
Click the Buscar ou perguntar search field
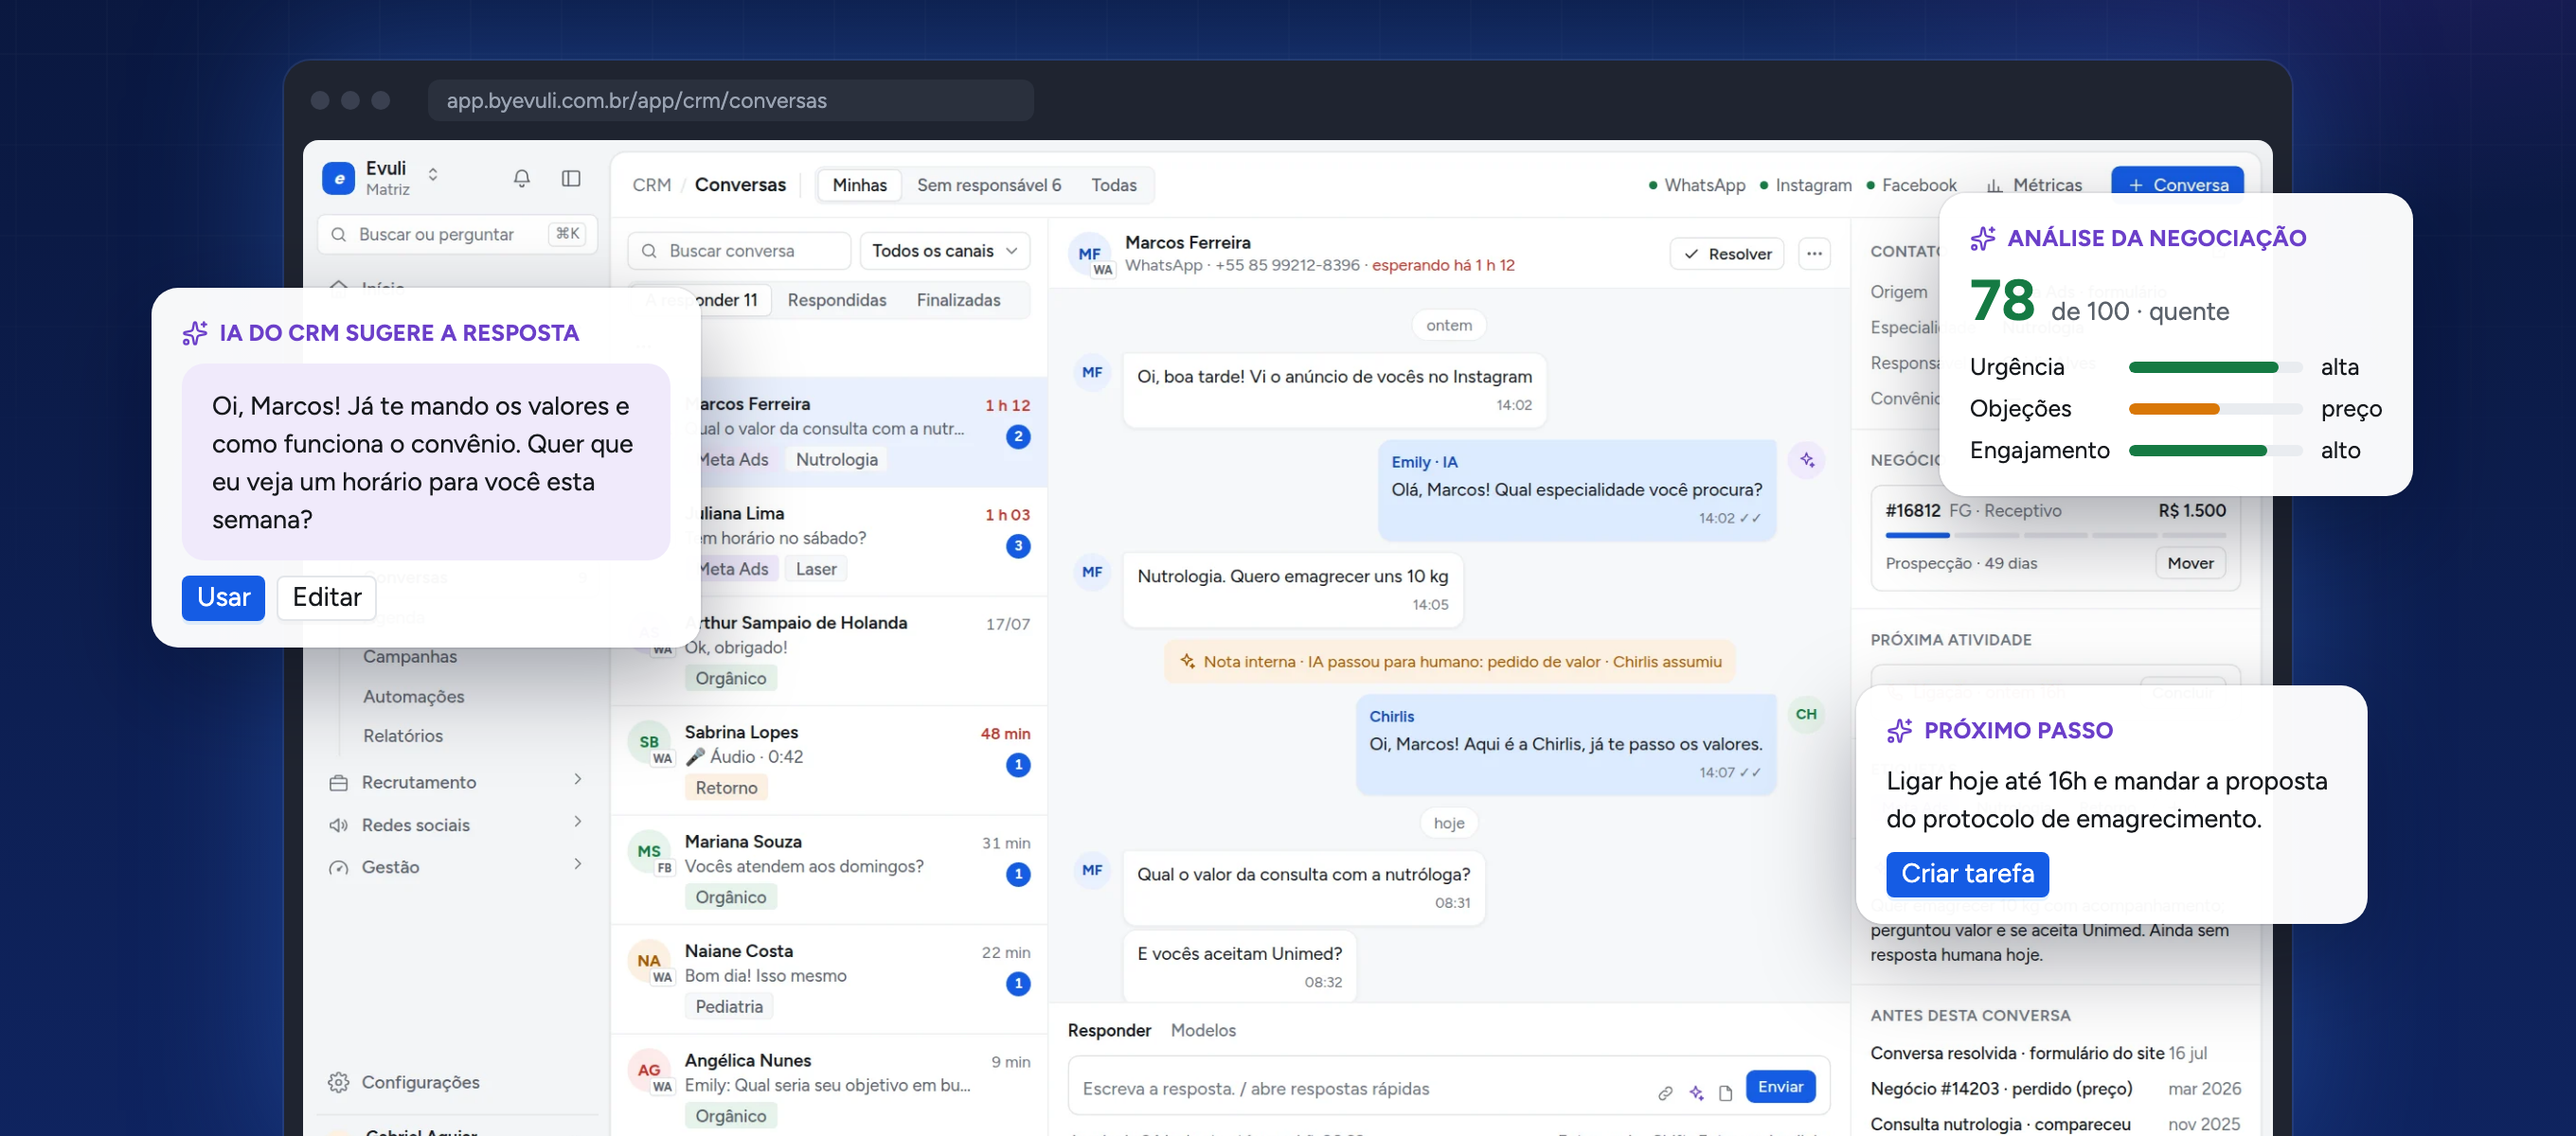click(457, 234)
